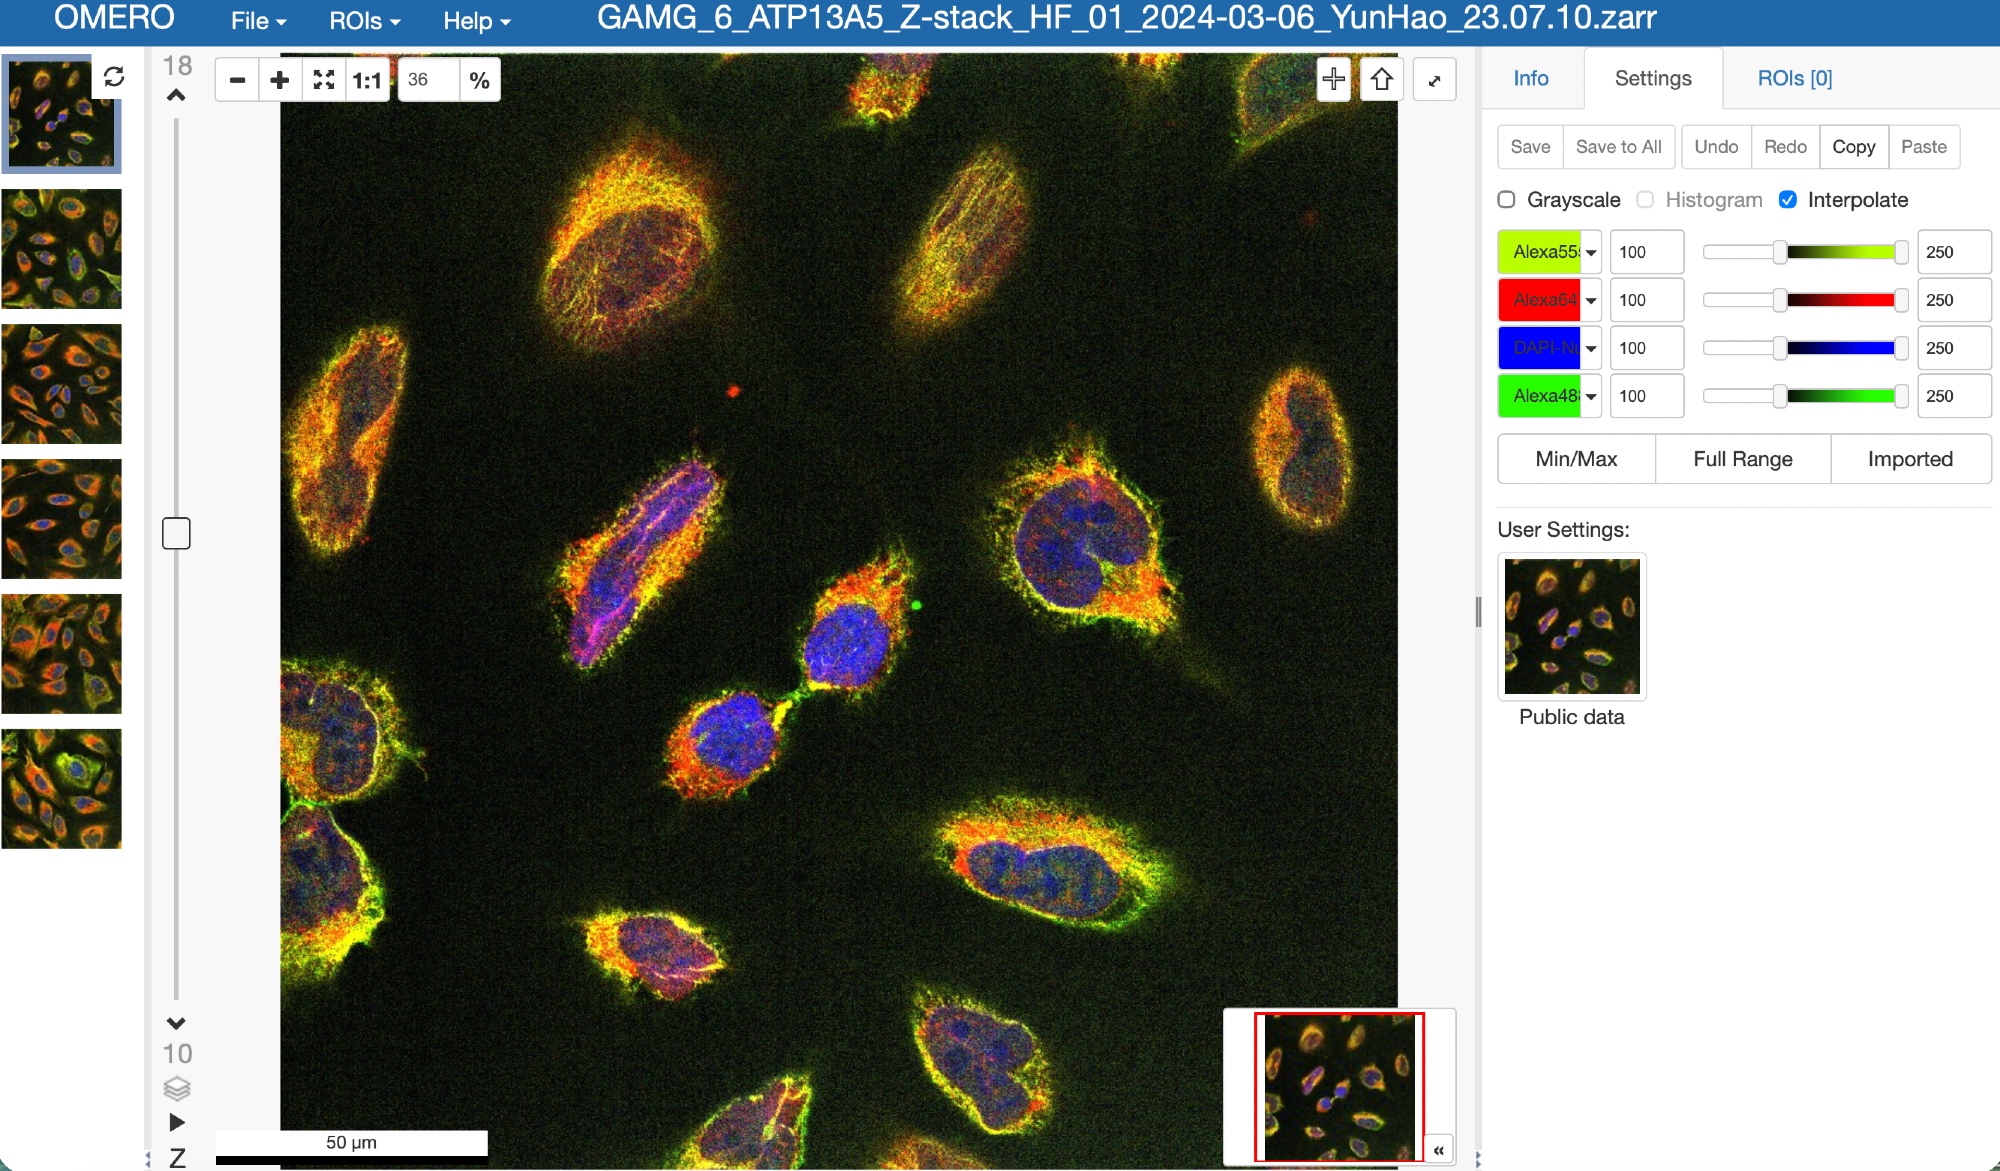Switch to the Info tab

click(x=1530, y=78)
